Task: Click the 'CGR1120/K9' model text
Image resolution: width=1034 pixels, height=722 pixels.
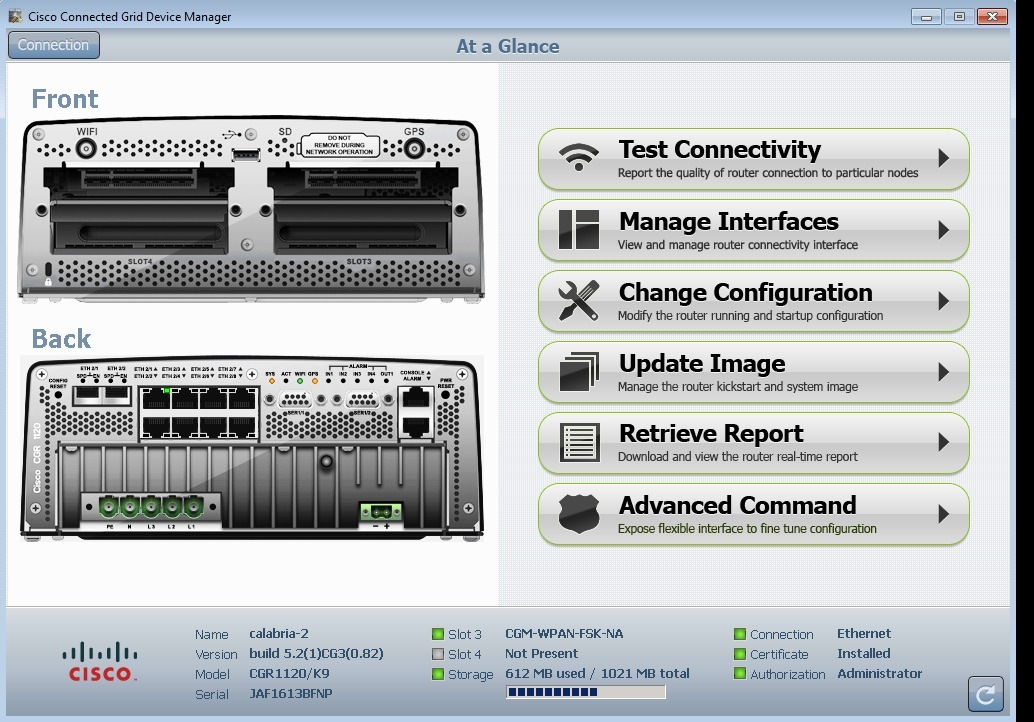Action: (289, 673)
